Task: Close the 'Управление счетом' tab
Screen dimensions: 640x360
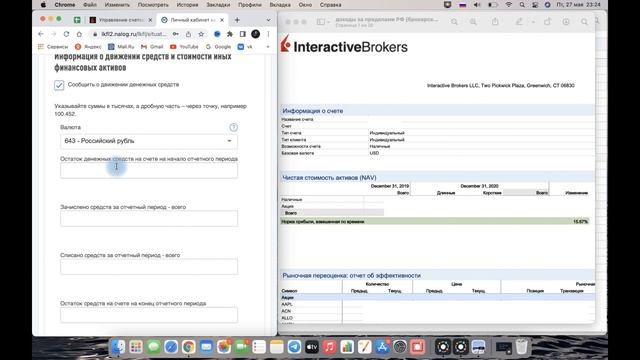Action: (150, 20)
